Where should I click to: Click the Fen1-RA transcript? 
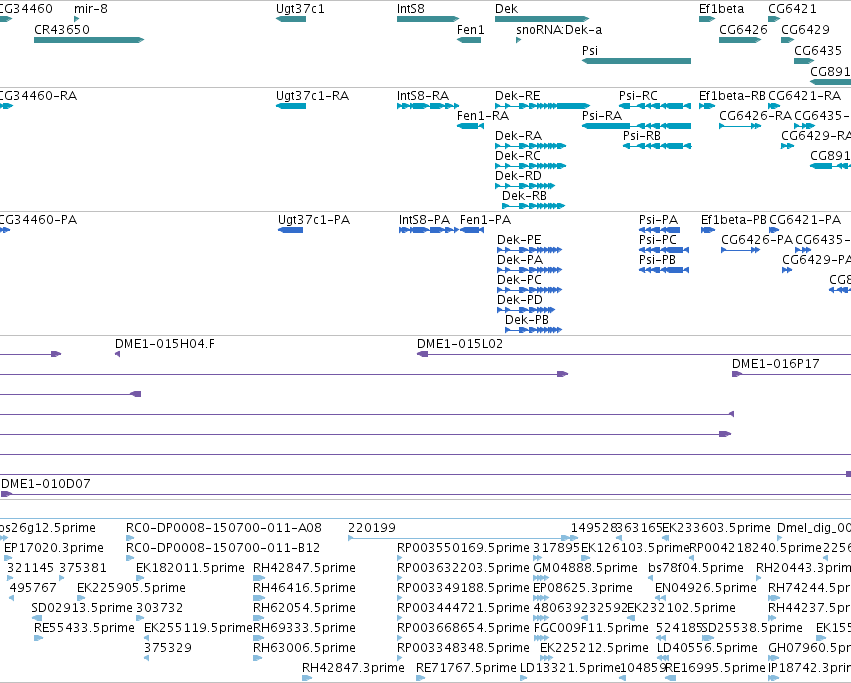(x=471, y=126)
